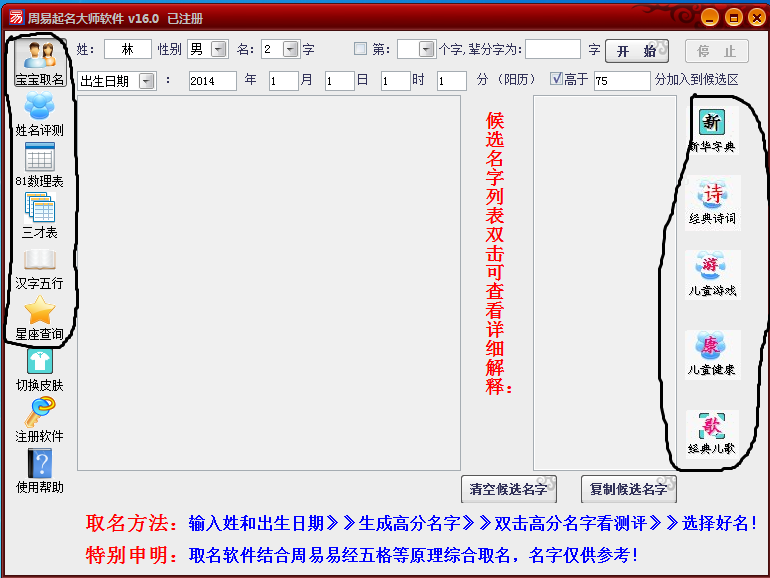Viewport: 770px width, 578px height.
Task: Open the 新华字典 dictionary
Action: (712, 130)
